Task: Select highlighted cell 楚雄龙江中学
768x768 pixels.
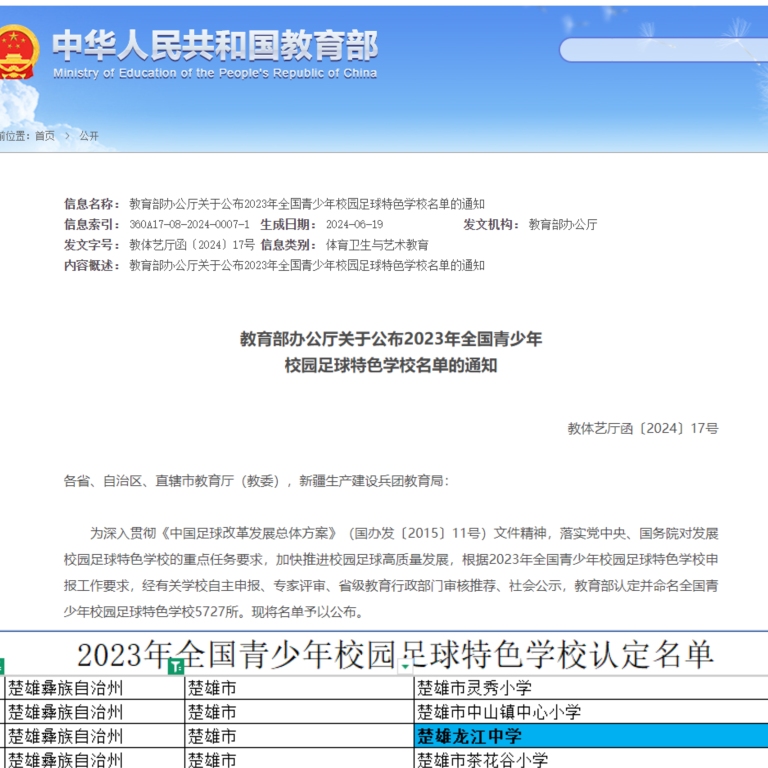Action: pyautogui.click(x=591, y=736)
